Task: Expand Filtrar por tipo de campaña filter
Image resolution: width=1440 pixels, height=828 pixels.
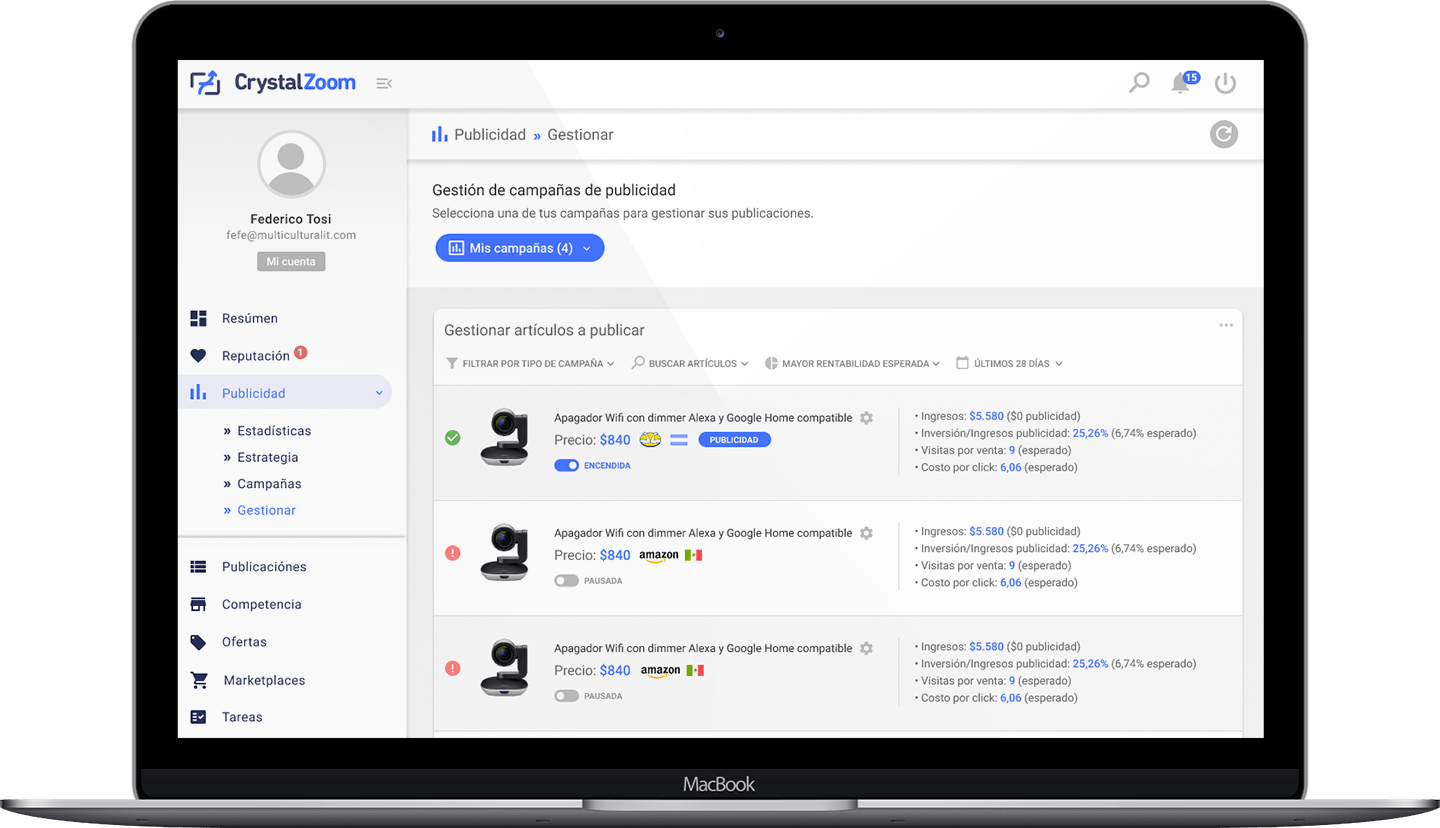Action: (530, 364)
